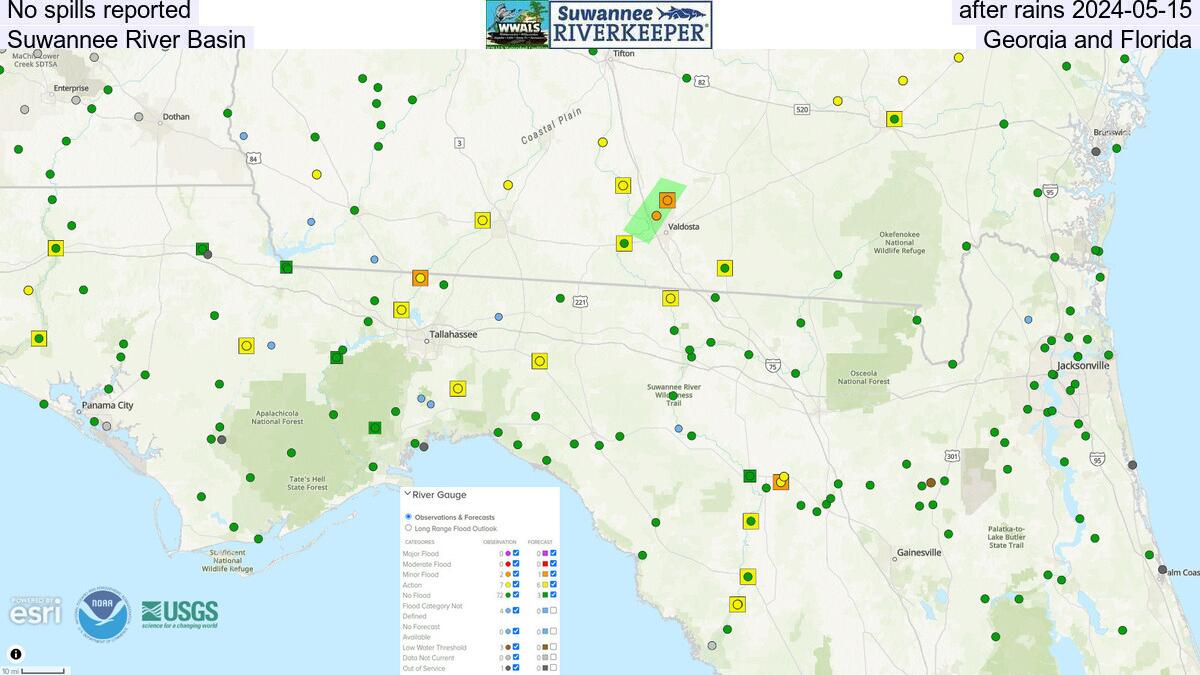Click Moderate Flood red observation swatch
The image size is (1200, 675).
[x=508, y=564]
